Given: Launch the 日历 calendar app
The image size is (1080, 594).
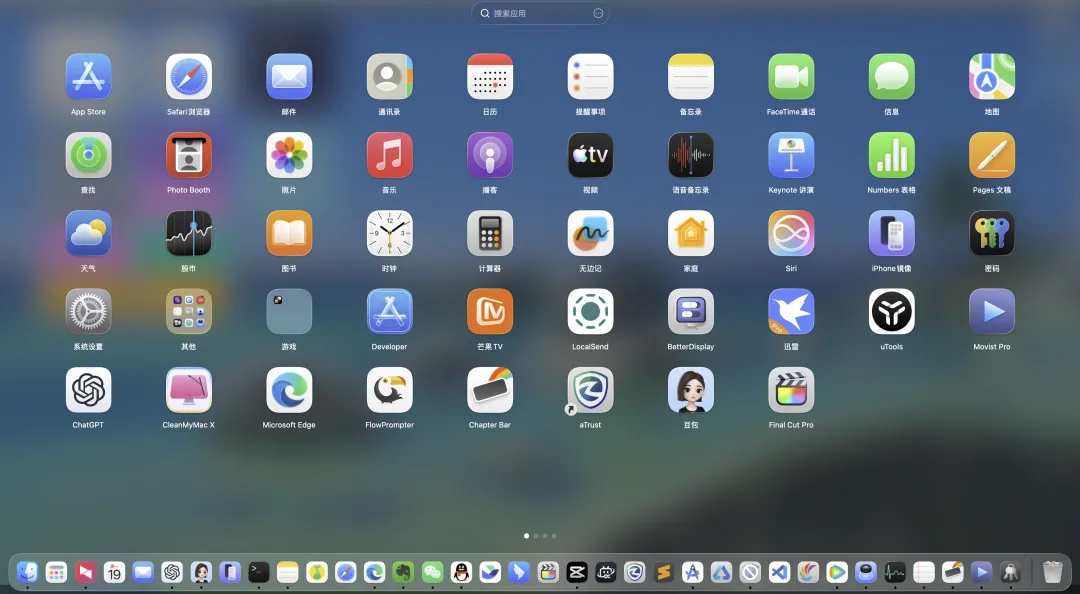Looking at the screenshot, I should [x=490, y=76].
